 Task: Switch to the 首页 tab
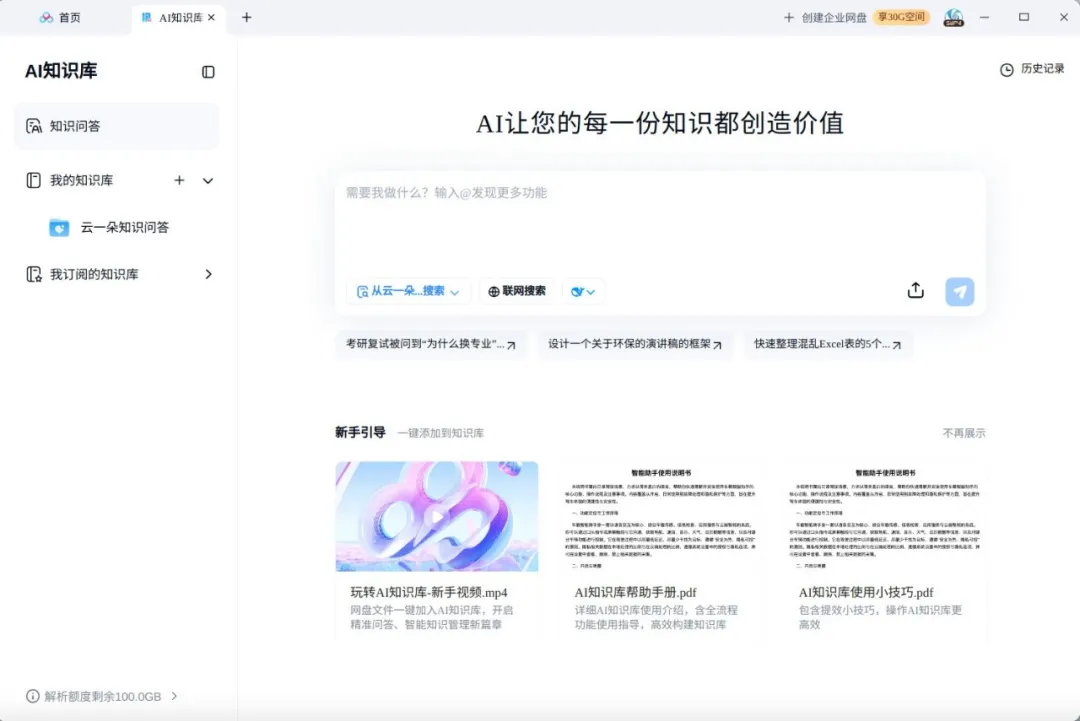pos(60,17)
